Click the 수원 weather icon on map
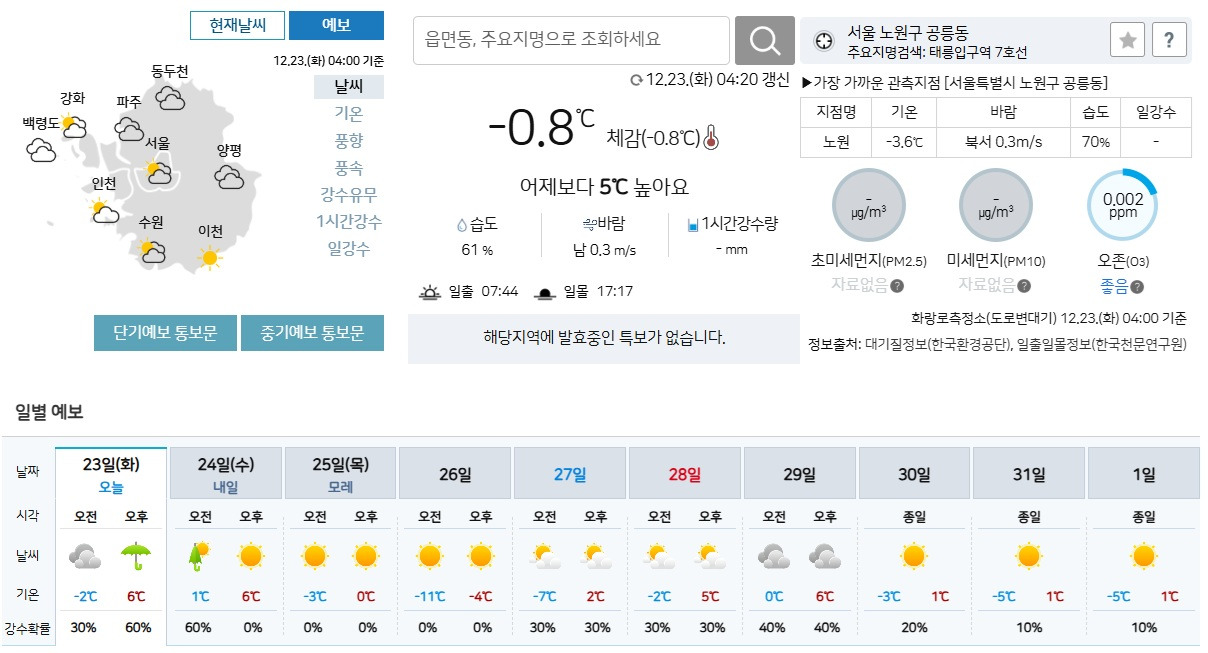Screen dimensions: 1208x653 pyautogui.click(x=152, y=251)
